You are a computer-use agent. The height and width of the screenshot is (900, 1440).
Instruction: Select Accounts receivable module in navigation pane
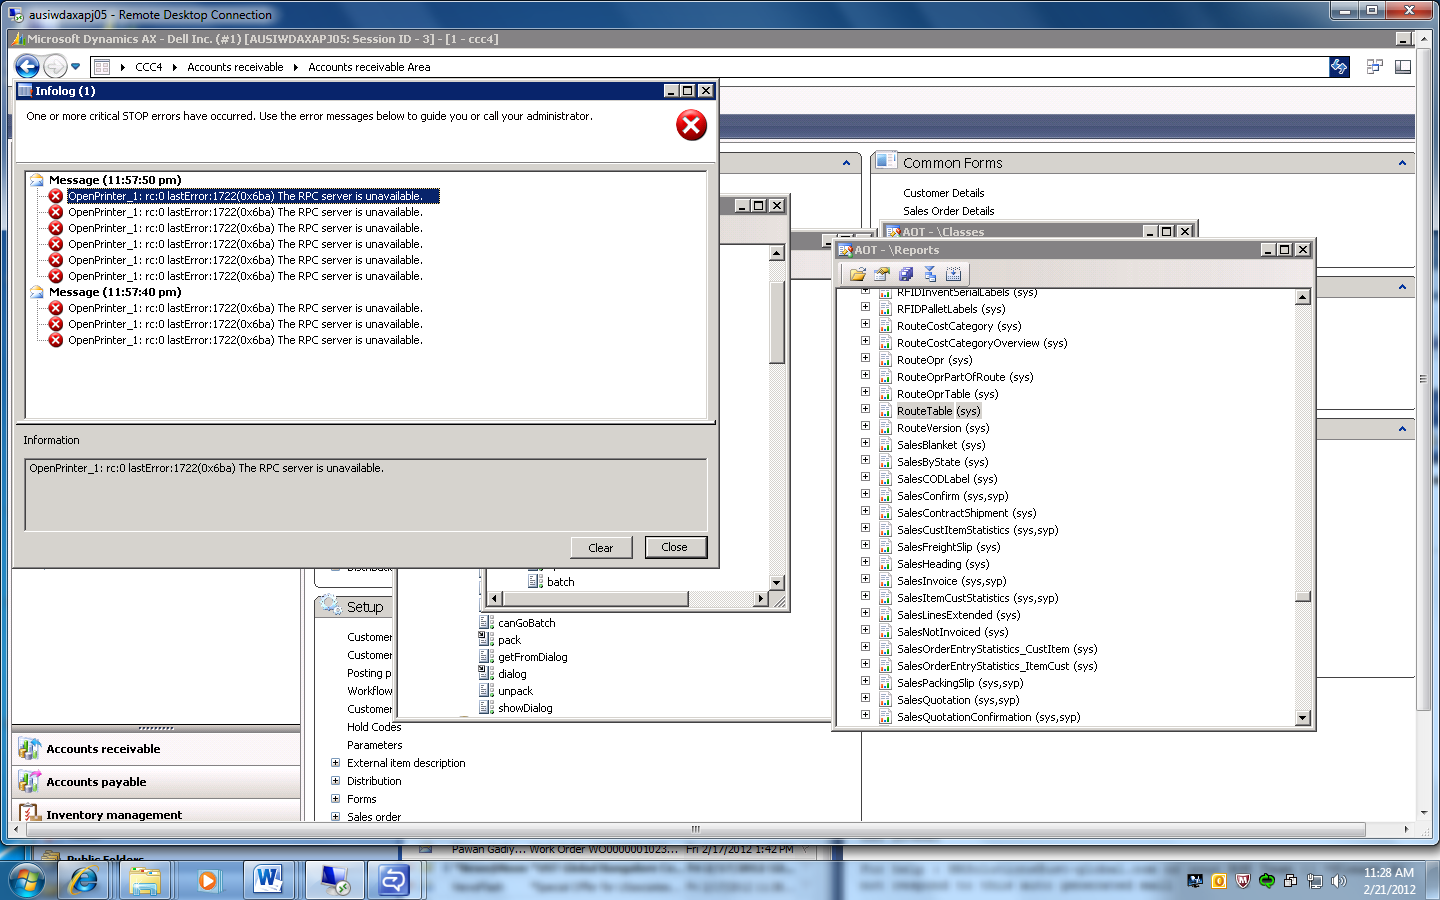(x=156, y=749)
